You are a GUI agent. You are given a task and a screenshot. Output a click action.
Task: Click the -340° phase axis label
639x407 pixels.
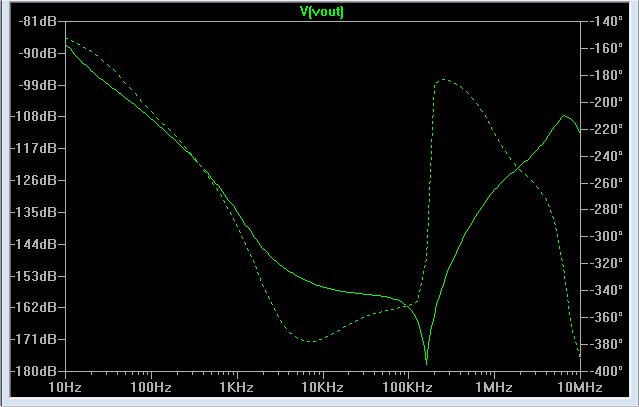pos(606,290)
